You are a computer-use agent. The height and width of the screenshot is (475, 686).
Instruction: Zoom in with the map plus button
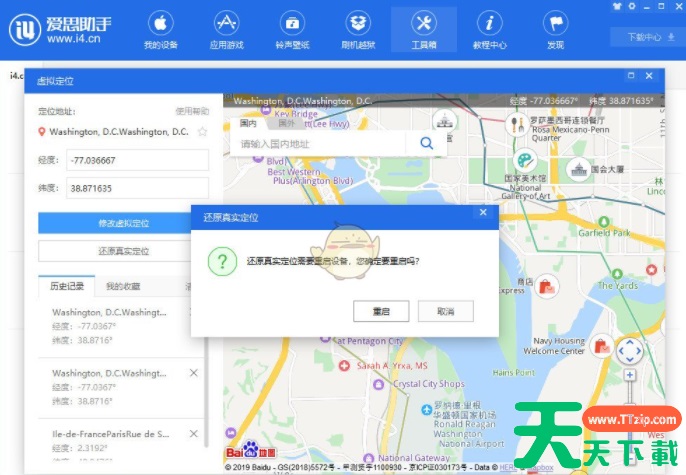tap(630, 375)
